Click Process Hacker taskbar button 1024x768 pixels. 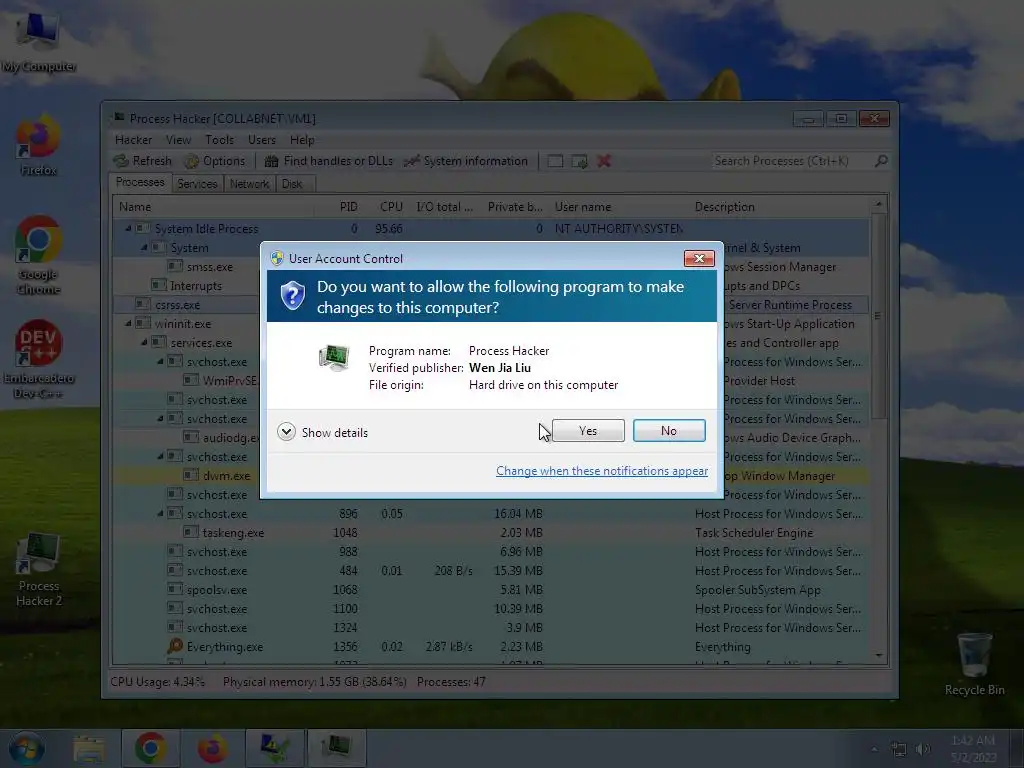point(336,748)
